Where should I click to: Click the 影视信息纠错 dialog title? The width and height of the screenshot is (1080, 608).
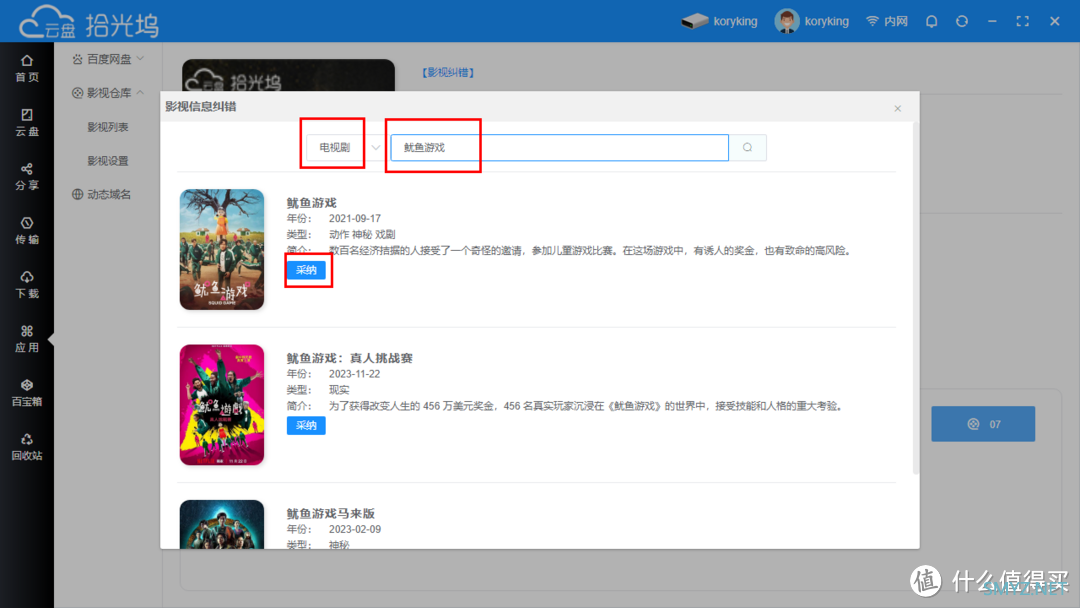[200, 107]
